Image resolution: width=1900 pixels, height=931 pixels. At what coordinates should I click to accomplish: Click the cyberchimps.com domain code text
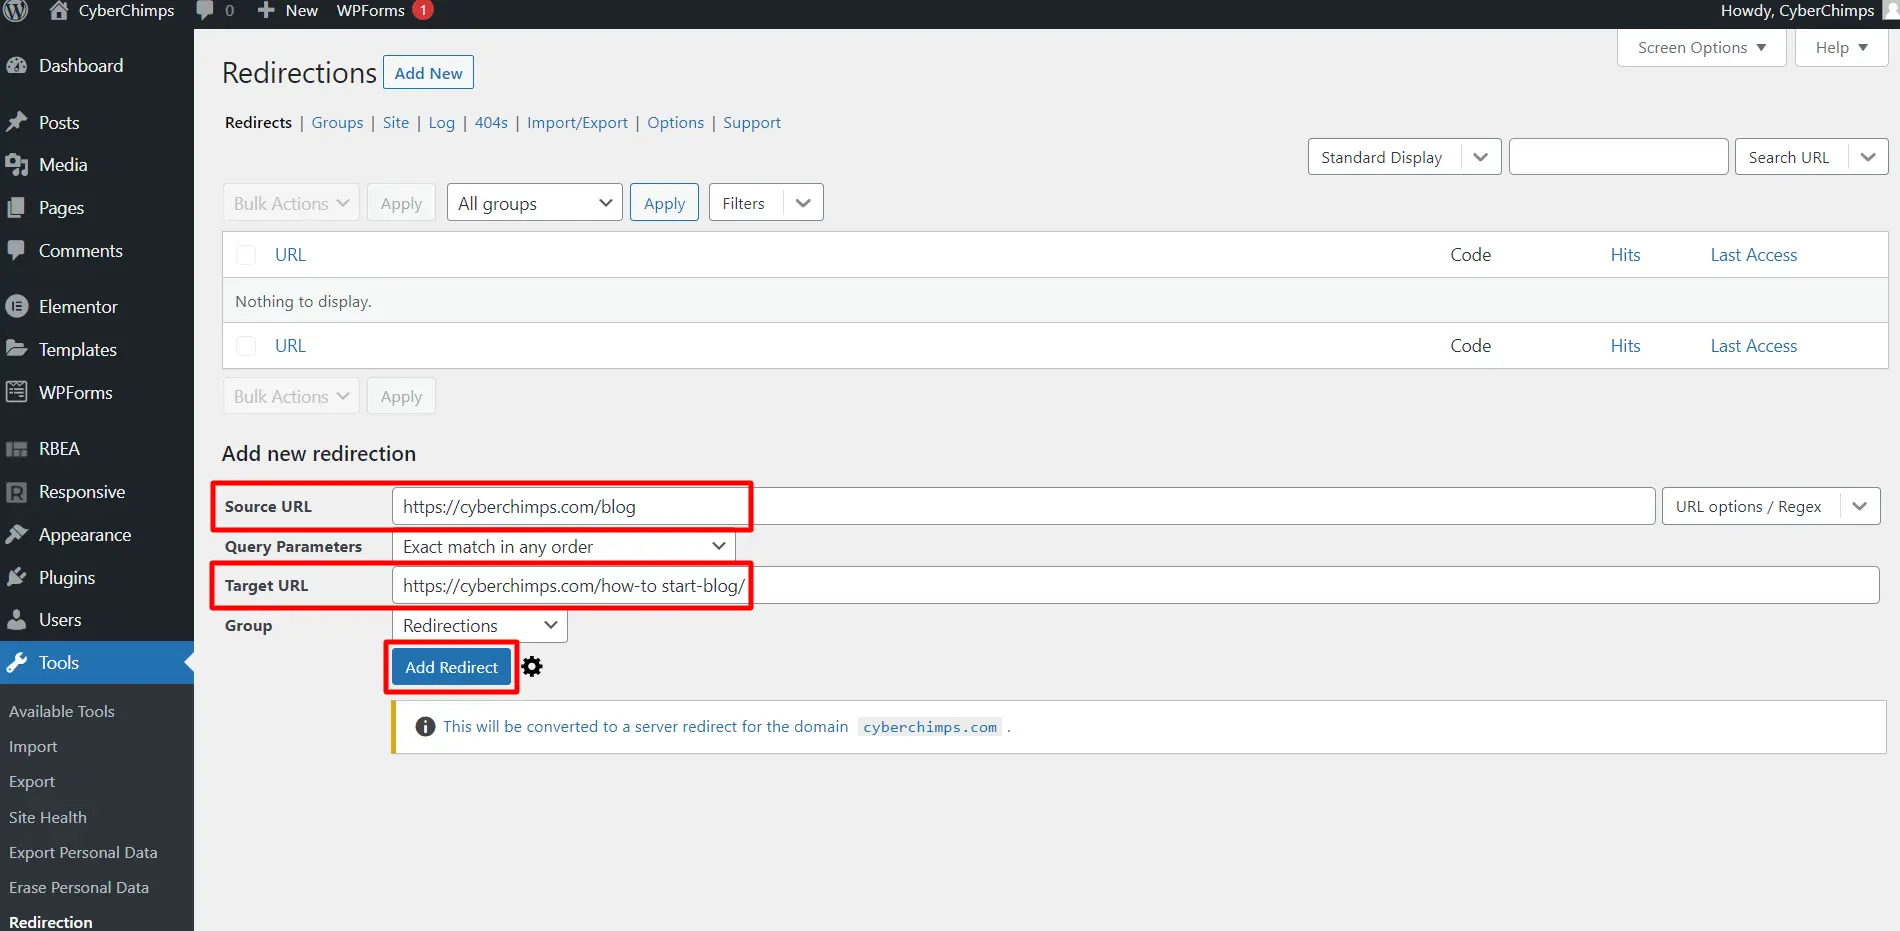930,727
